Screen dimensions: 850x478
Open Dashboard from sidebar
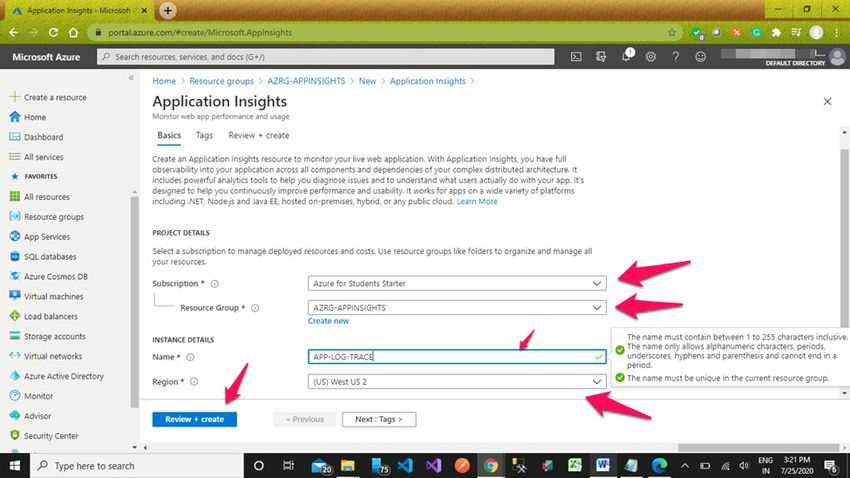pyautogui.click(x=36, y=137)
